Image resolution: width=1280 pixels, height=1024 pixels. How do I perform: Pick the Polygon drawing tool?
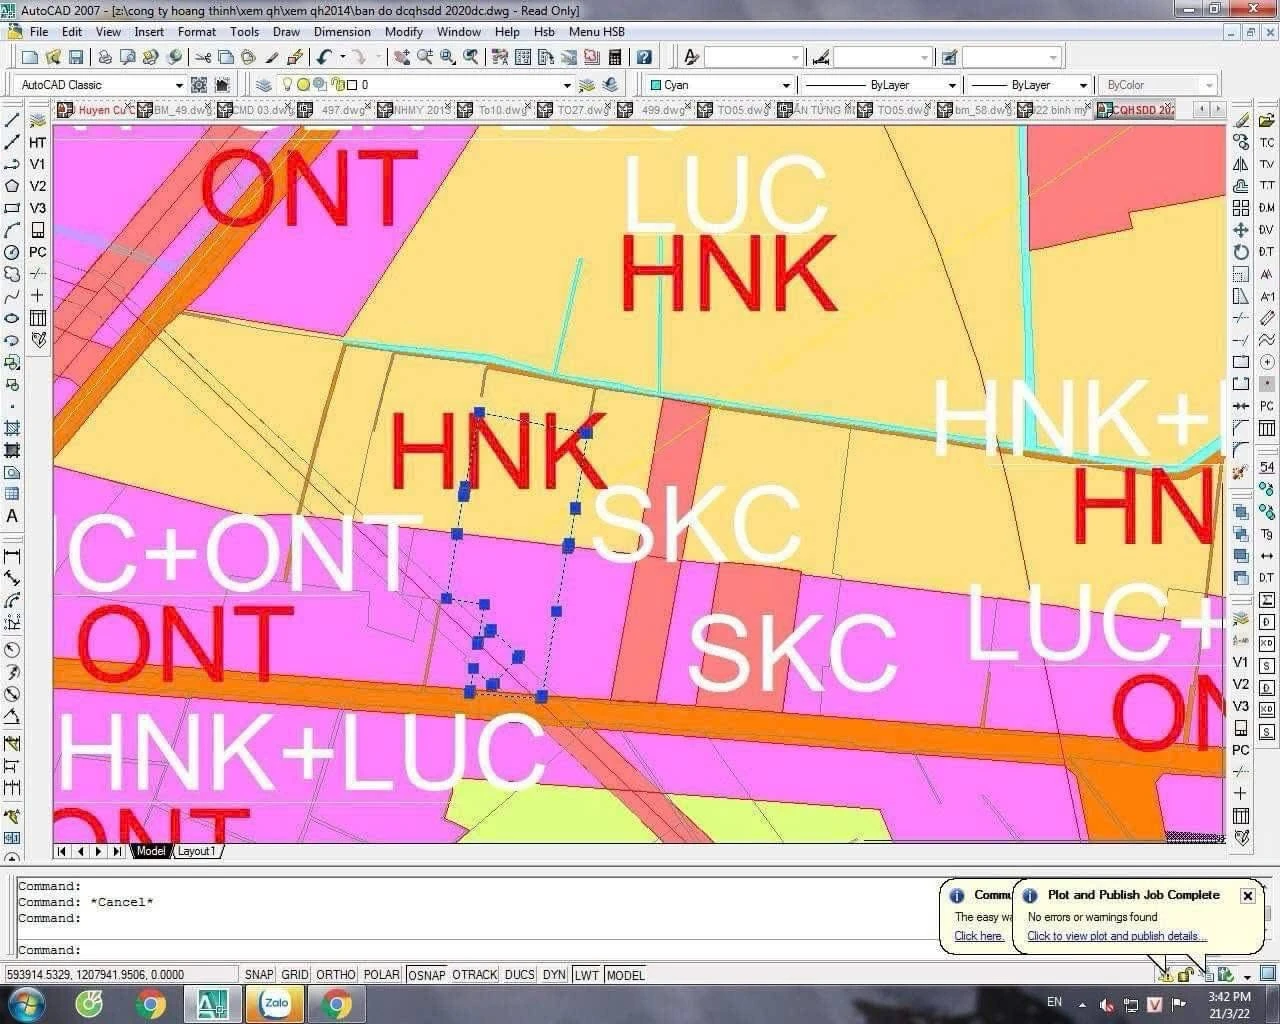coord(12,186)
